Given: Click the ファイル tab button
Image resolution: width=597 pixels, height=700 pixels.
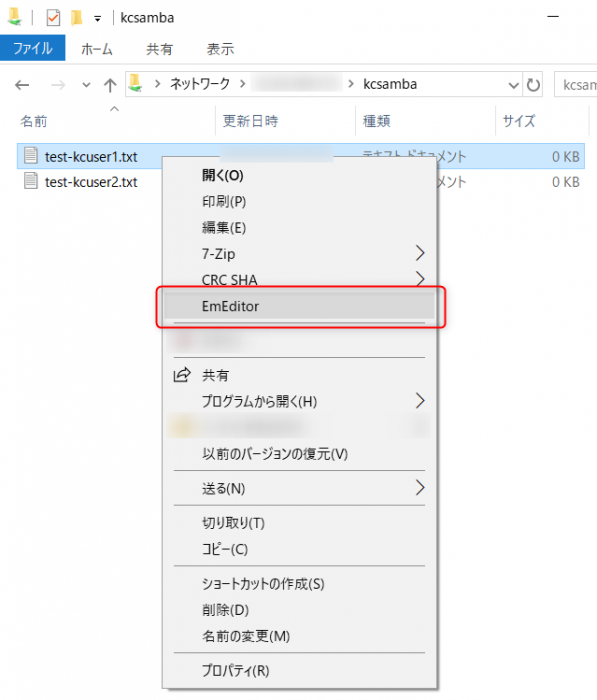Looking at the screenshot, I should click(33, 48).
